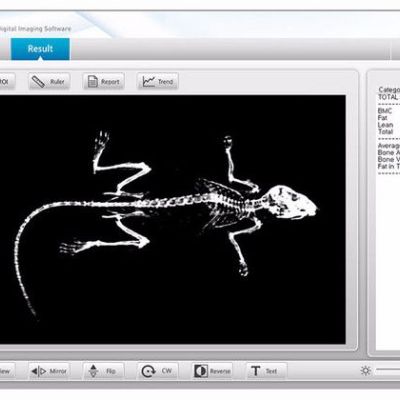Click the partial tab left of Result
This screenshot has height=400, width=400.
(x=5, y=49)
